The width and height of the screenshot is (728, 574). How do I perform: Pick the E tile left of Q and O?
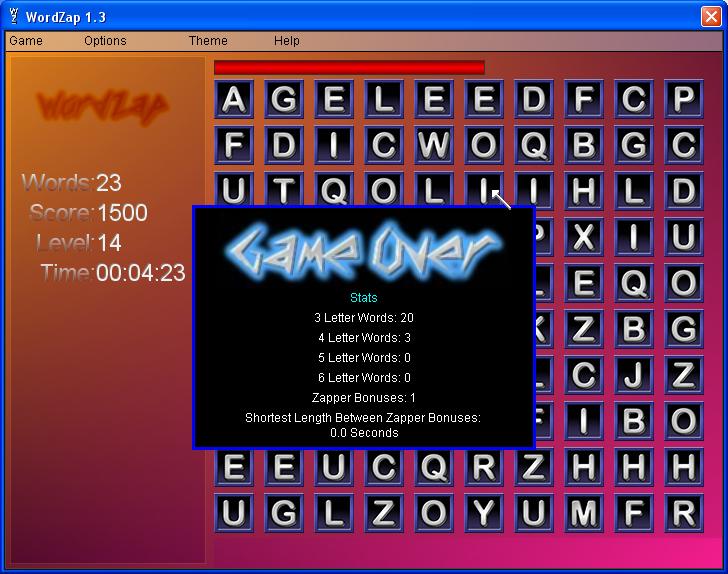point(584,283)
